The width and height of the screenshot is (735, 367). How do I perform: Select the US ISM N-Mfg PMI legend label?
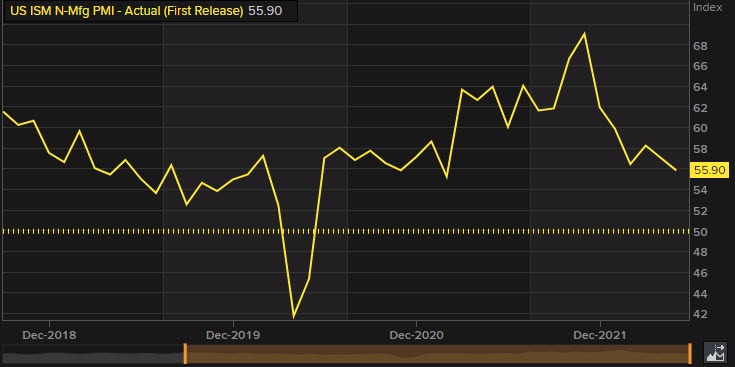[127, 11]
